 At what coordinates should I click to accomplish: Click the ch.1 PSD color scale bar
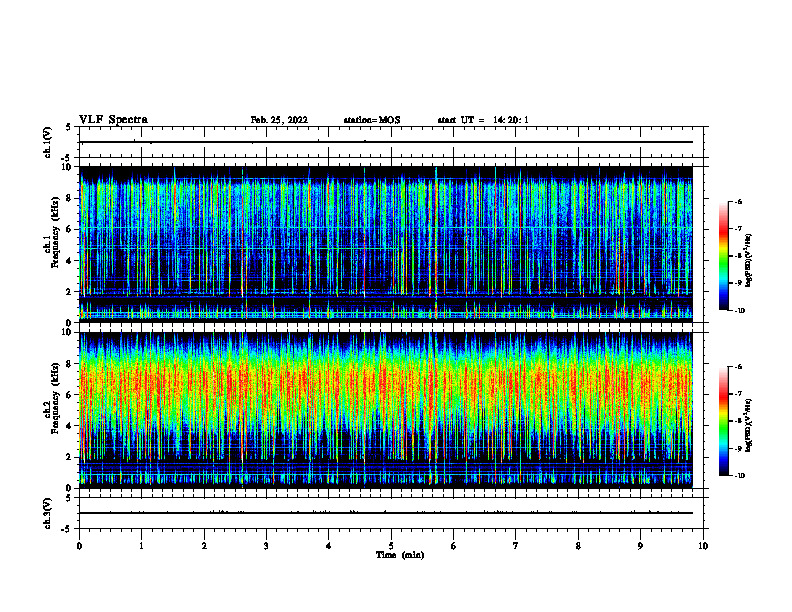click(723, 256)
